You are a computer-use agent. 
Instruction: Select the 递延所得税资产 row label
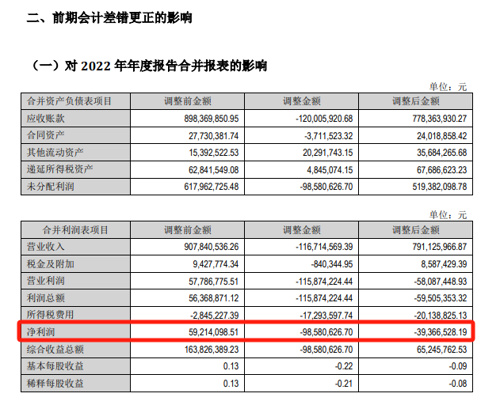tap(60, 169)
